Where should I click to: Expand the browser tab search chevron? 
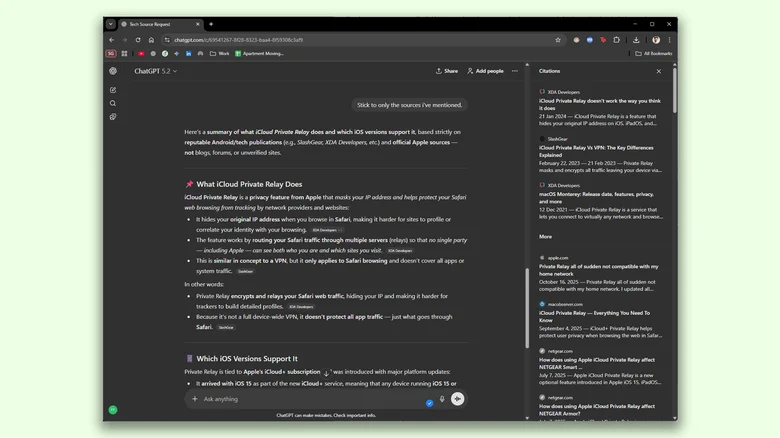tap(110, 24)
